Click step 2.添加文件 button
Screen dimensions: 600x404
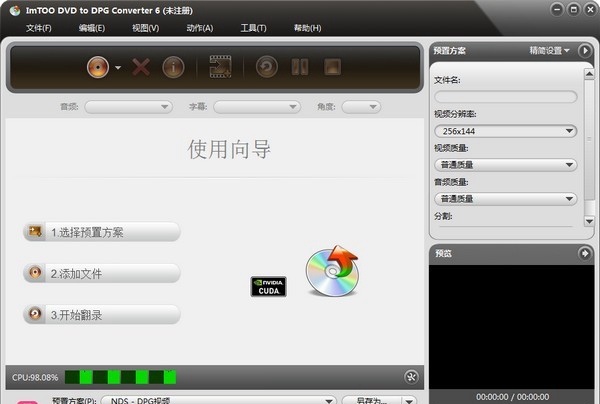tap(102, 273)
